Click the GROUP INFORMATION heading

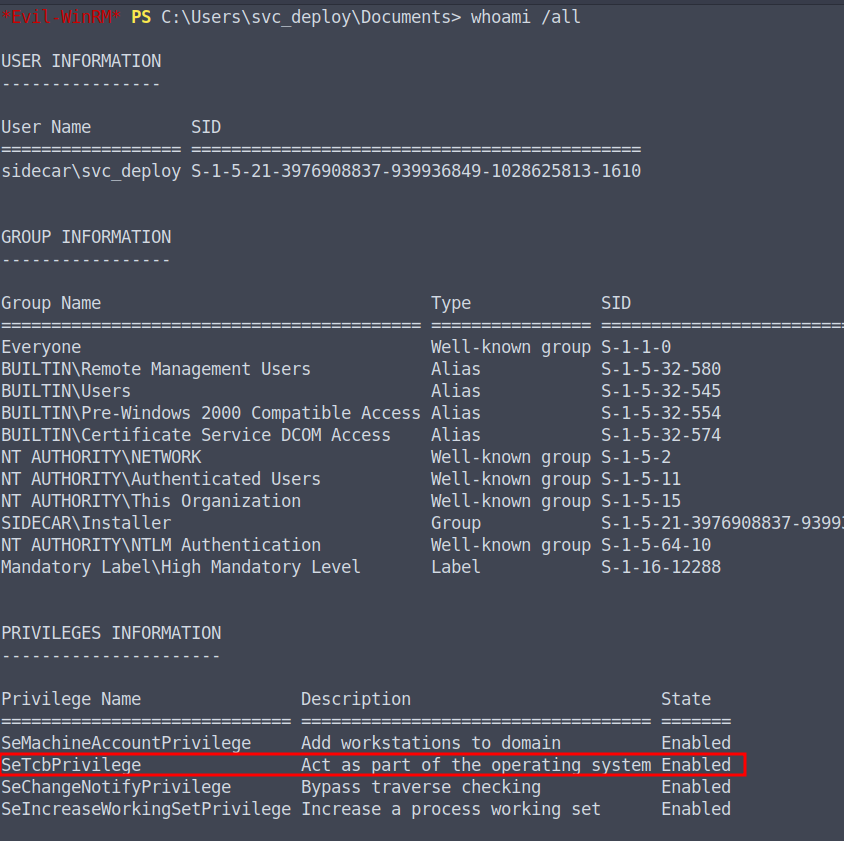[86, 237]
